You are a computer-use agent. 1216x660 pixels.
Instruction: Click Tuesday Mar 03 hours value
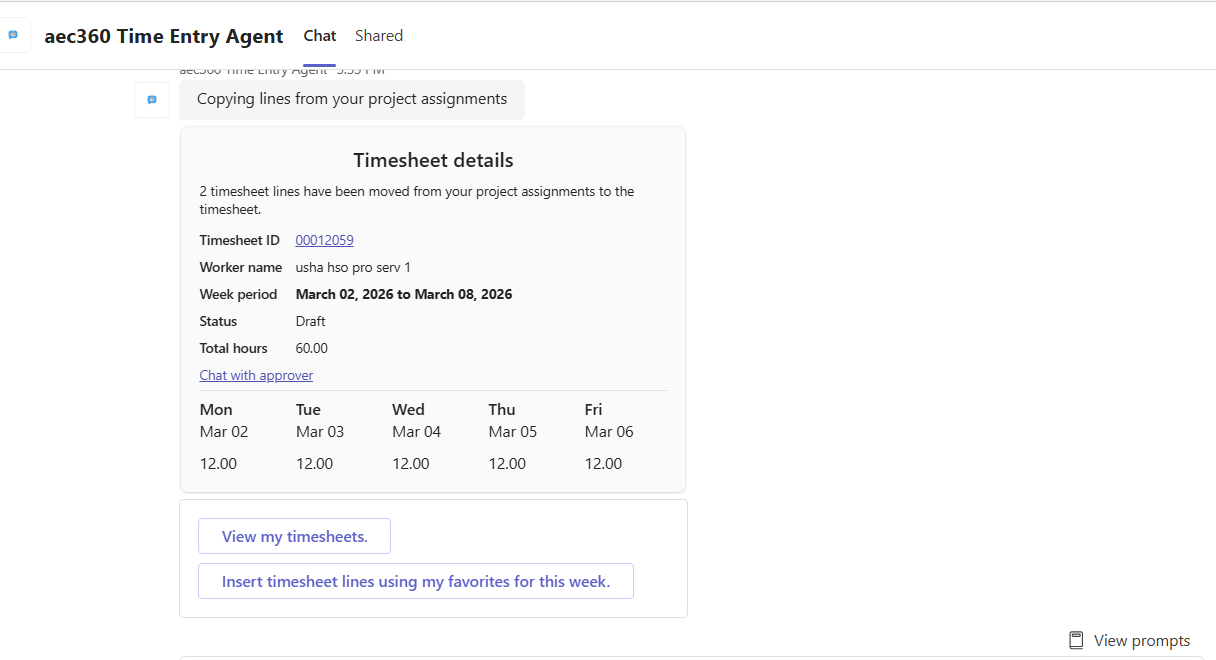tap(314, 463)
